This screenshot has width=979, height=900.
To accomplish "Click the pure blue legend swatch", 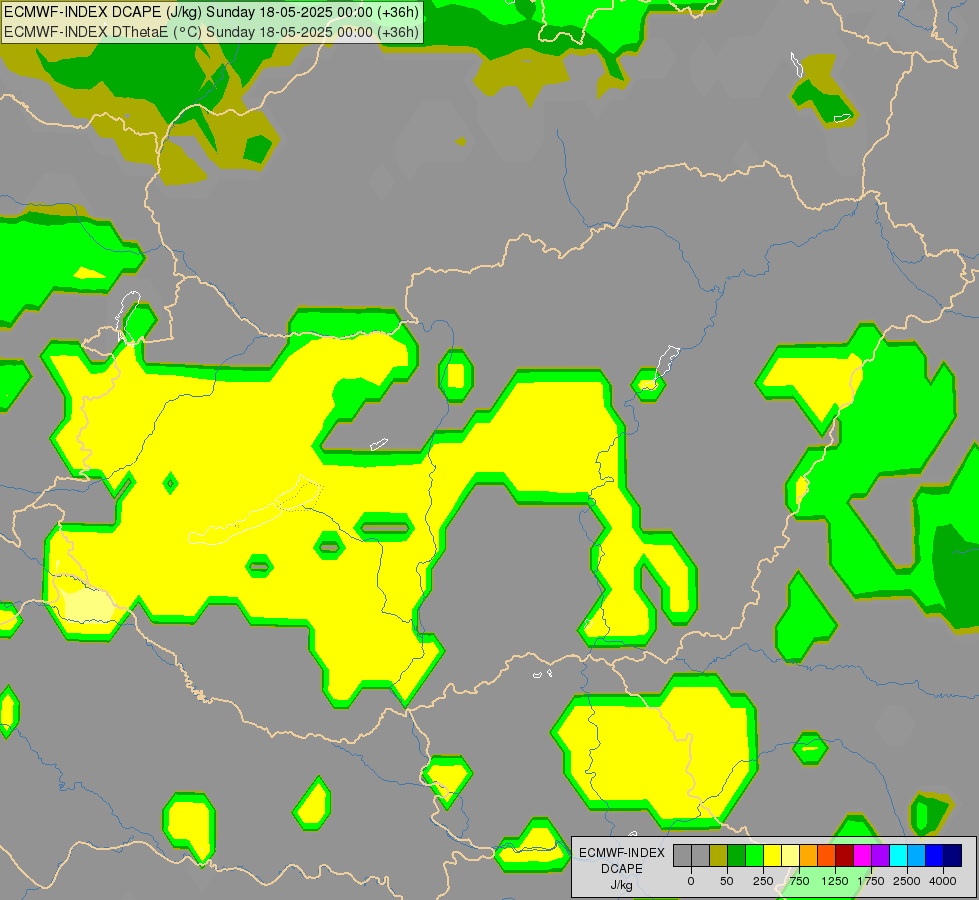I will 934,855.
